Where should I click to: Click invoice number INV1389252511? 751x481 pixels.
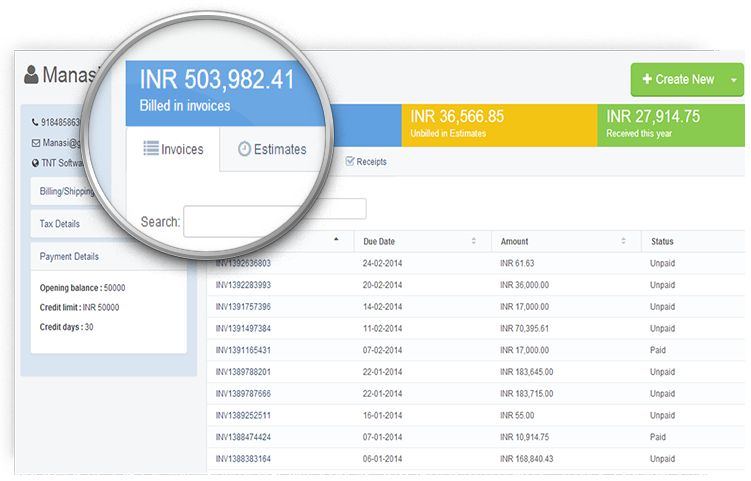[x=243, y=415]
